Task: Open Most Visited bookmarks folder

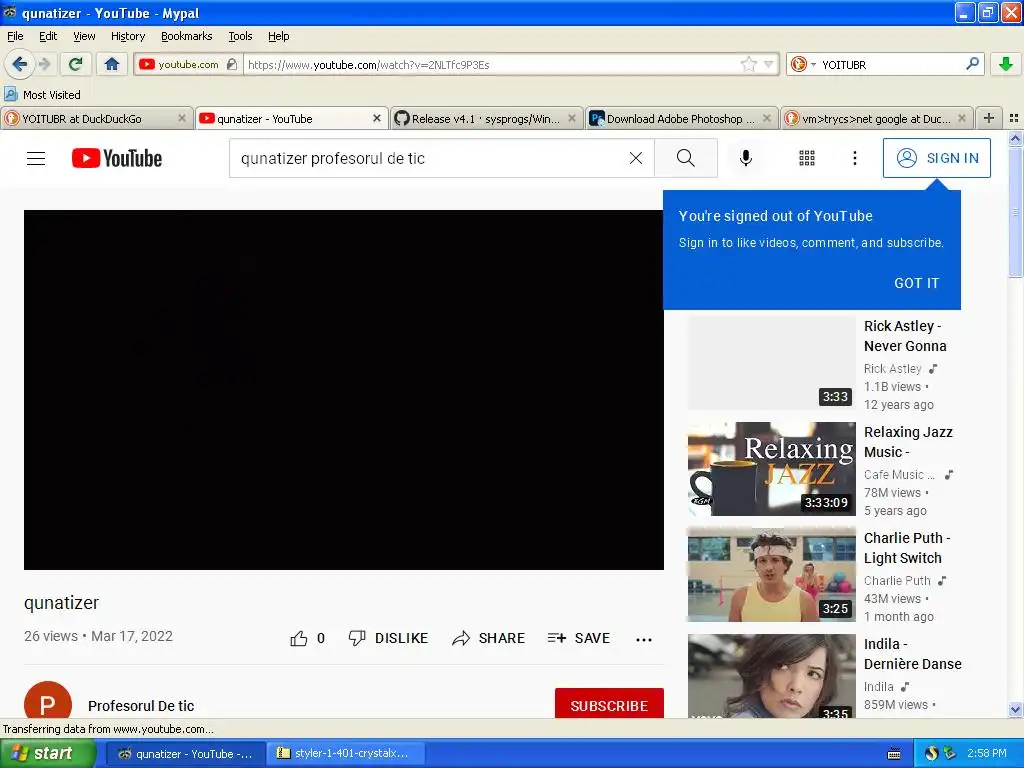Action: click(42, 95)
